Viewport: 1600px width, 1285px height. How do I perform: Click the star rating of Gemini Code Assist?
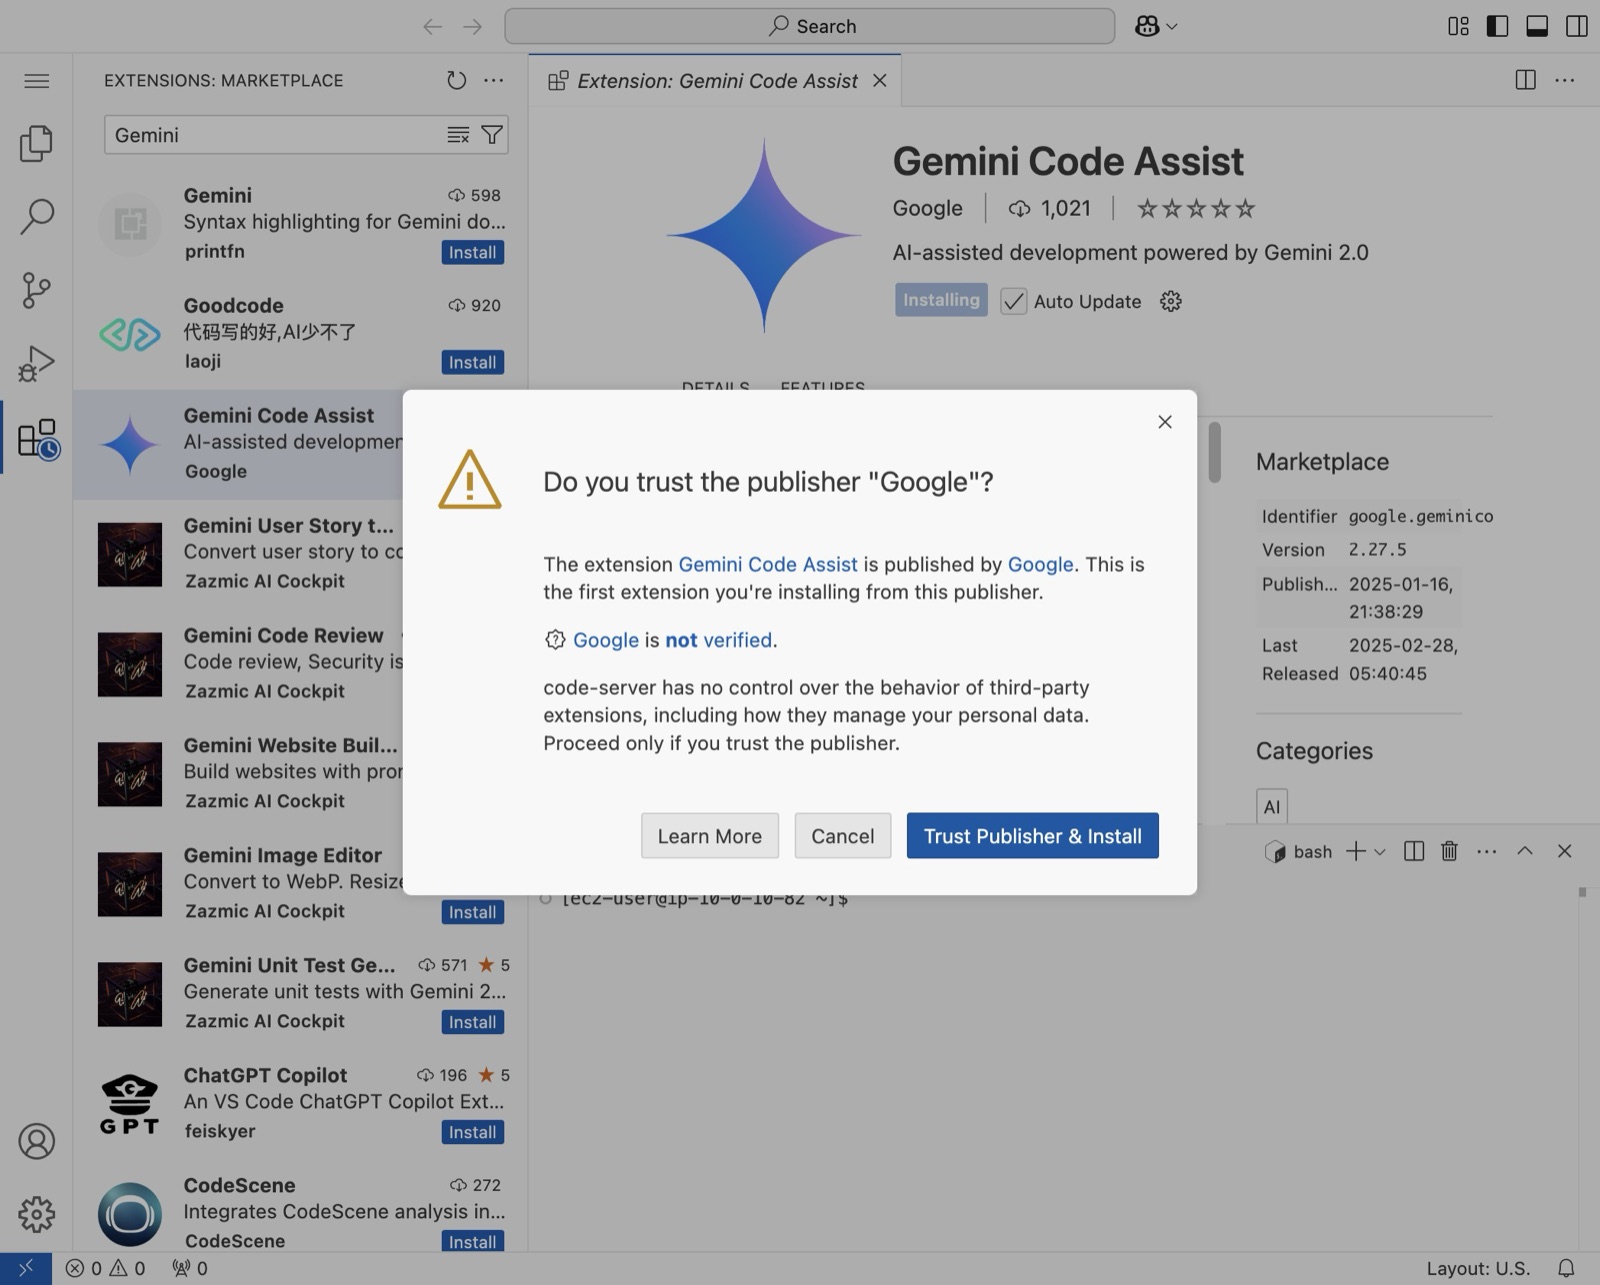click(x=1196, y=209)
